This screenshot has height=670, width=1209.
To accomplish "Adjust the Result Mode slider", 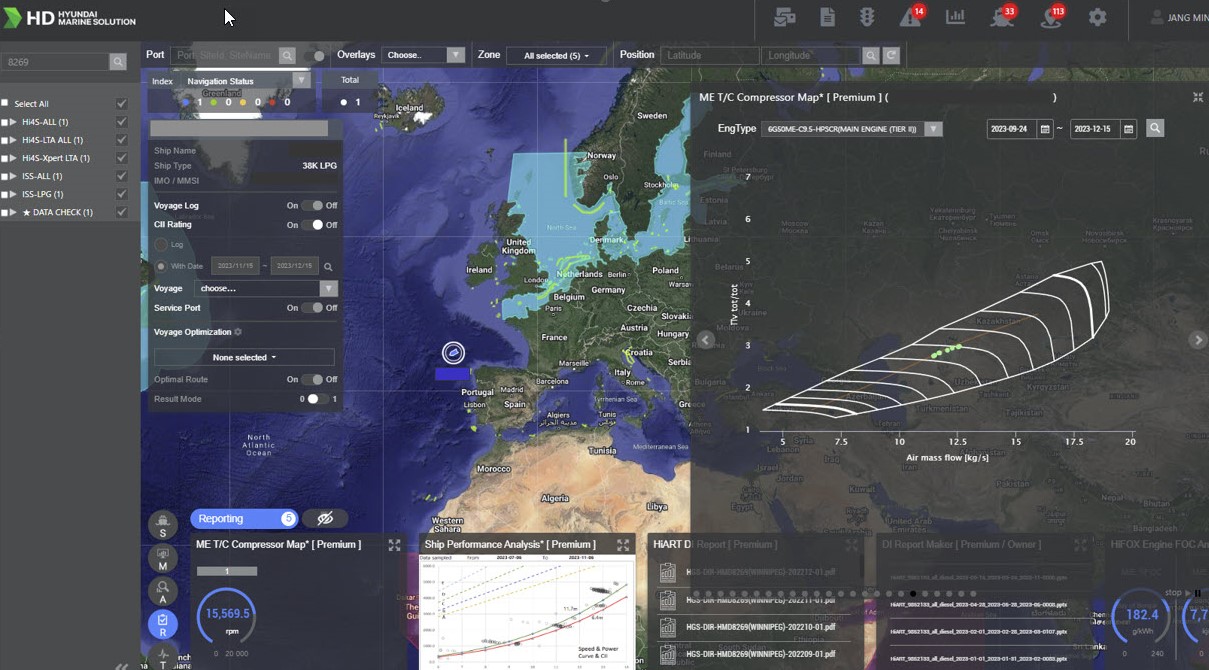I will 316,399.
